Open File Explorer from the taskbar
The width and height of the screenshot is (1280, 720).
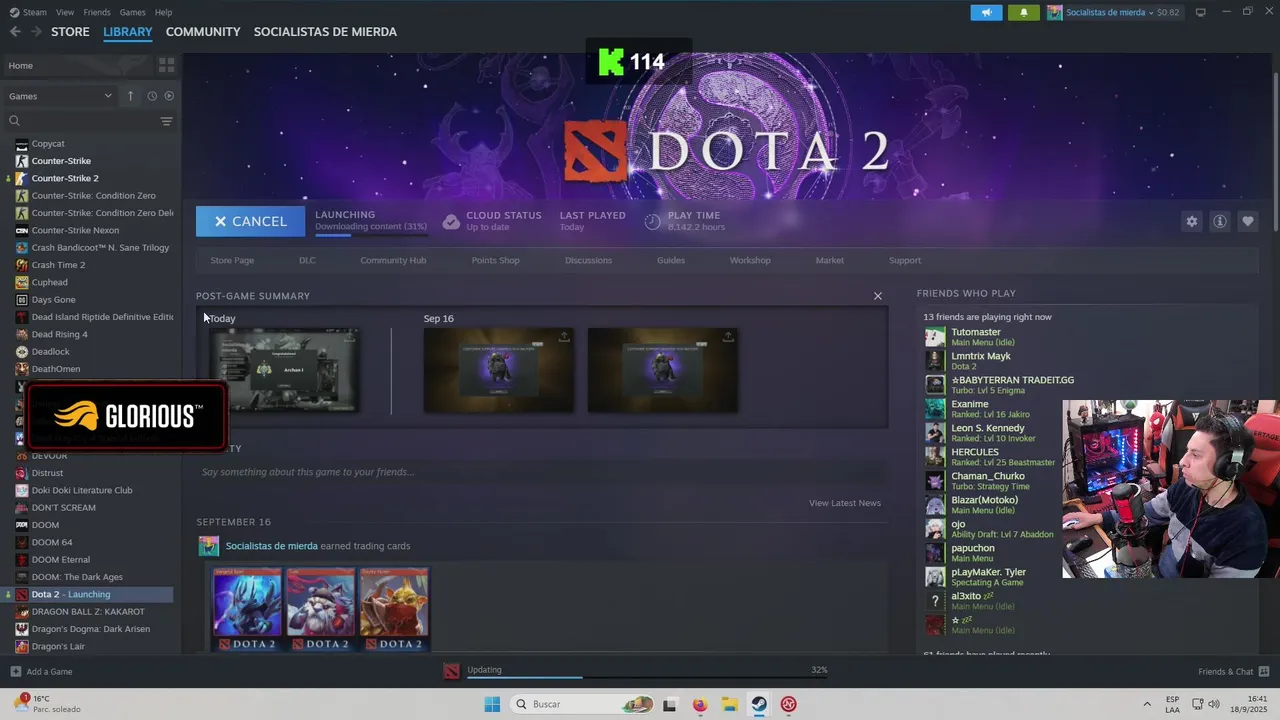tap(729, 704)
